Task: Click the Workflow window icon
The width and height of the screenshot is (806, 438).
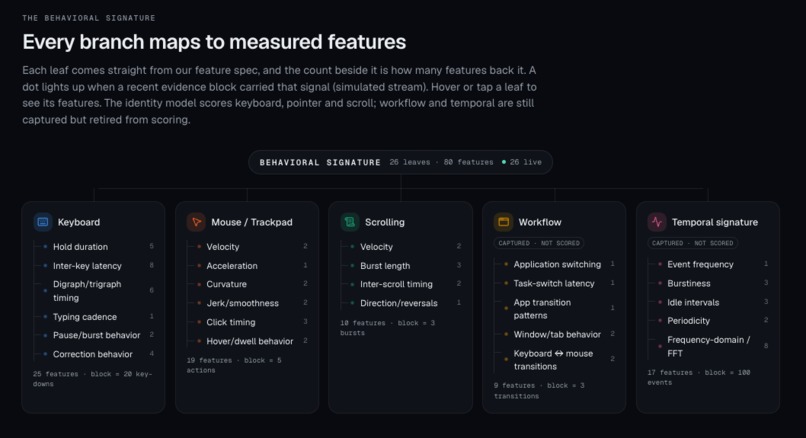Action: [x=503, y=222]
